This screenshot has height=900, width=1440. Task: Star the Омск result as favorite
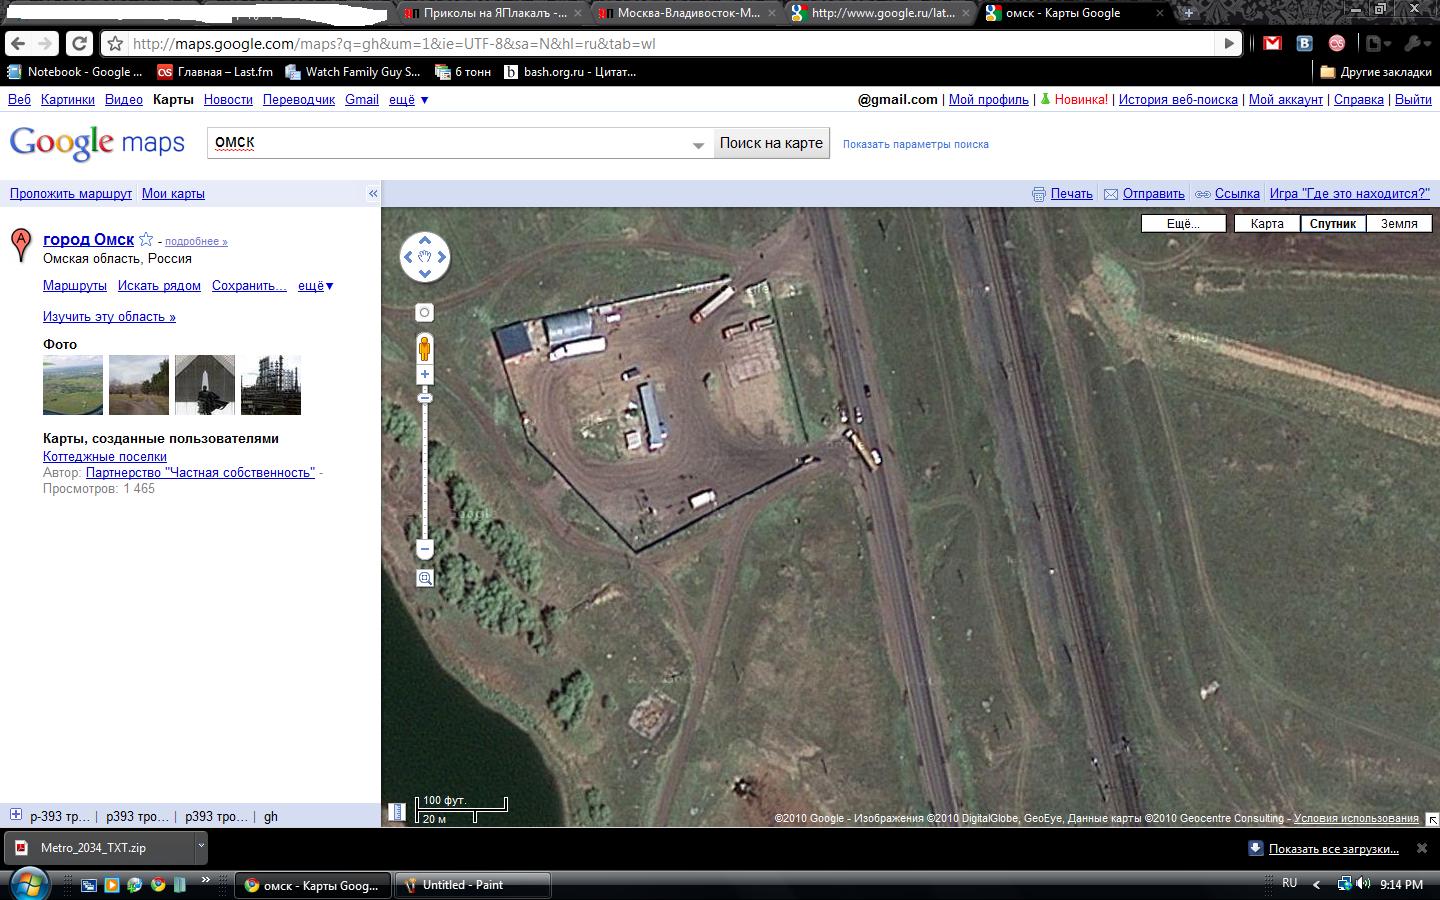146,239
